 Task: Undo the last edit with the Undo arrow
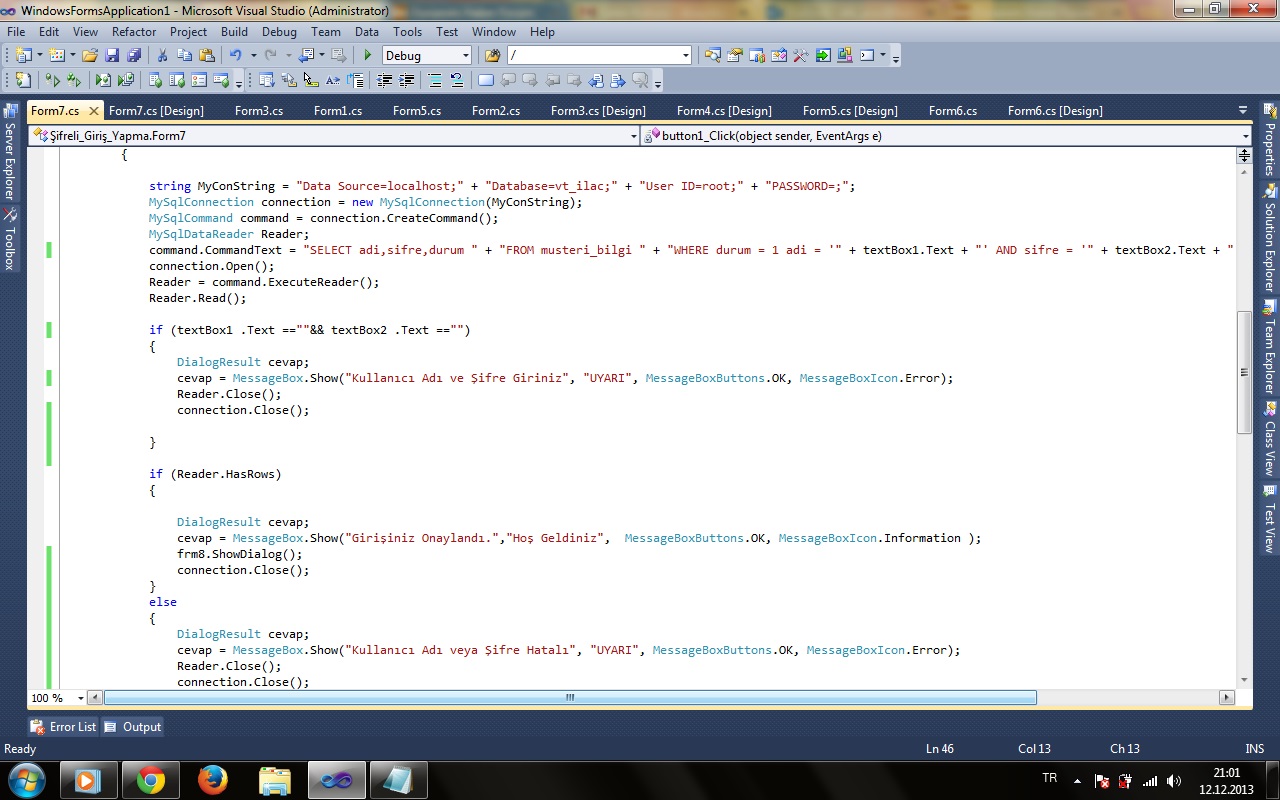[x=236, y=56]
